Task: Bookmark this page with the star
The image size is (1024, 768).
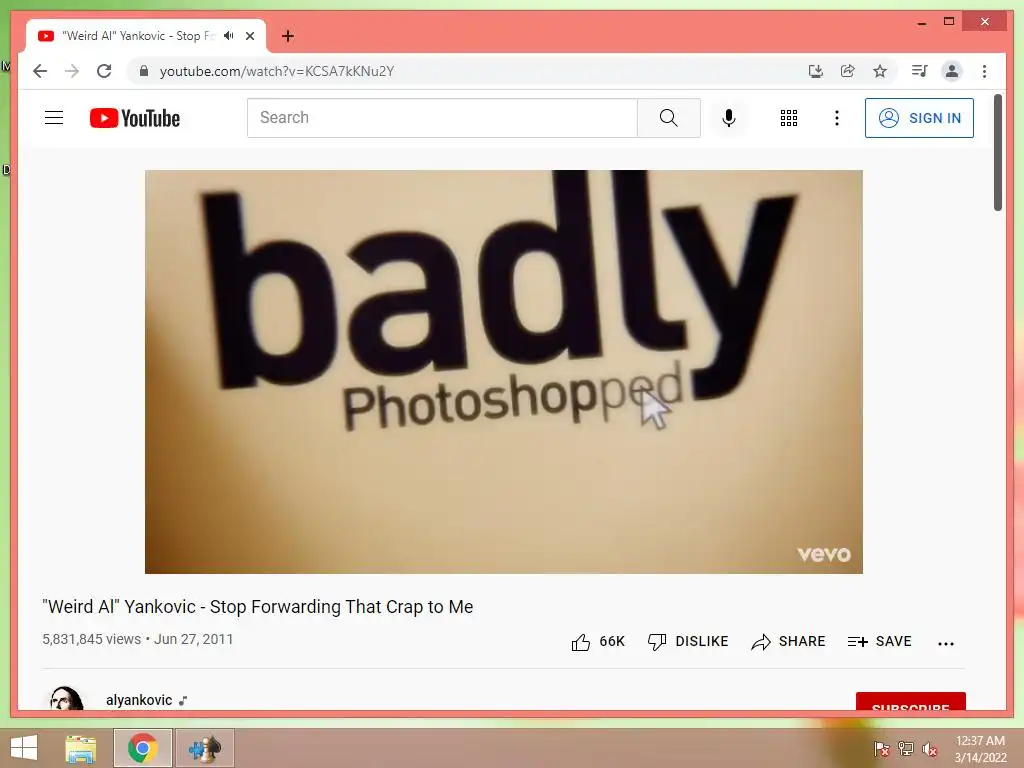Action: click(880, 71)
